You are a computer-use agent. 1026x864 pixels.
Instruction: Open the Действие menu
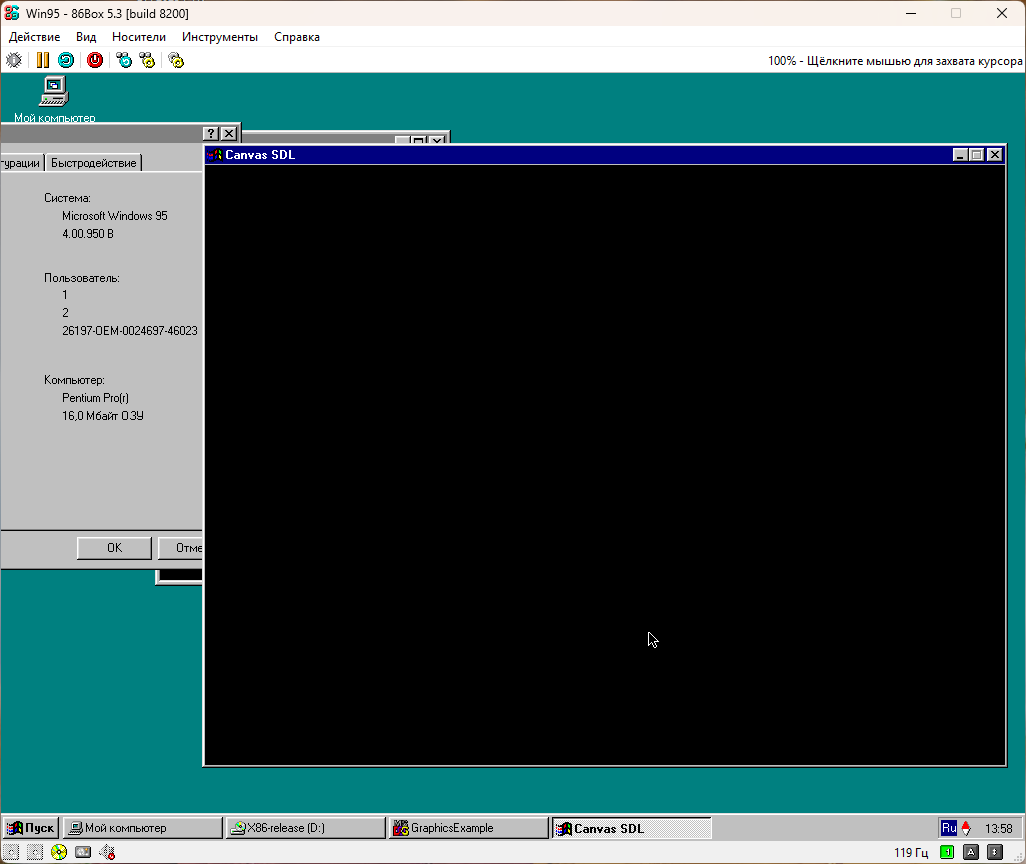pyautogui.click(x=35, y=37)
